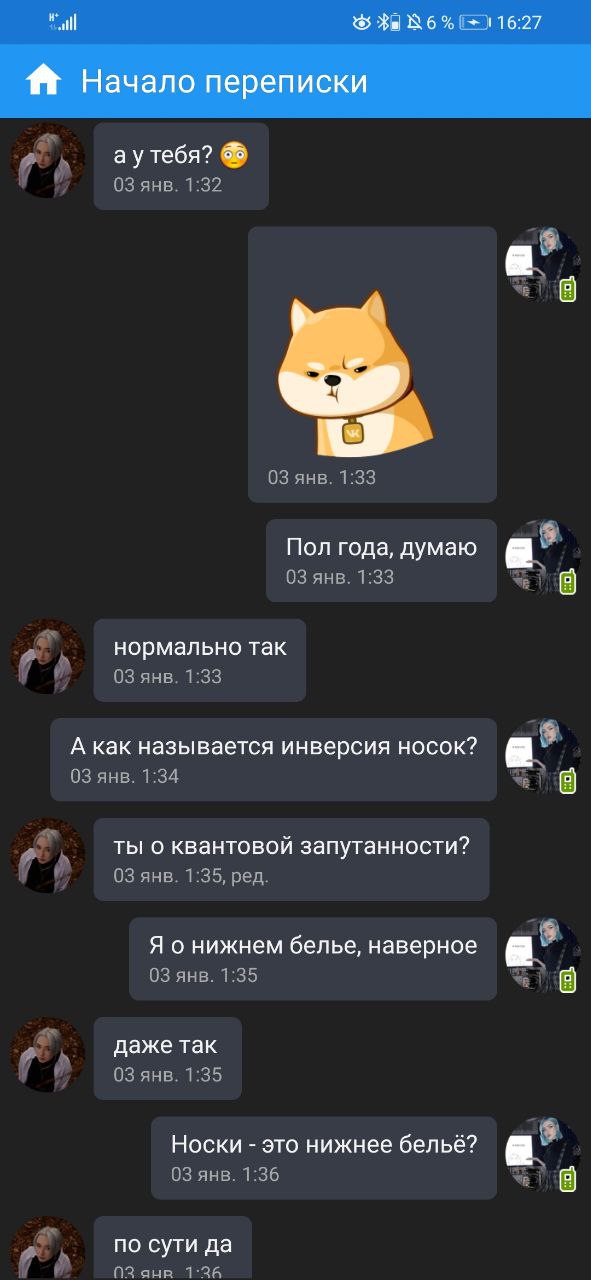Tap the signal strength icon in status bar
591x1280 pixels.
click(64, 22)
